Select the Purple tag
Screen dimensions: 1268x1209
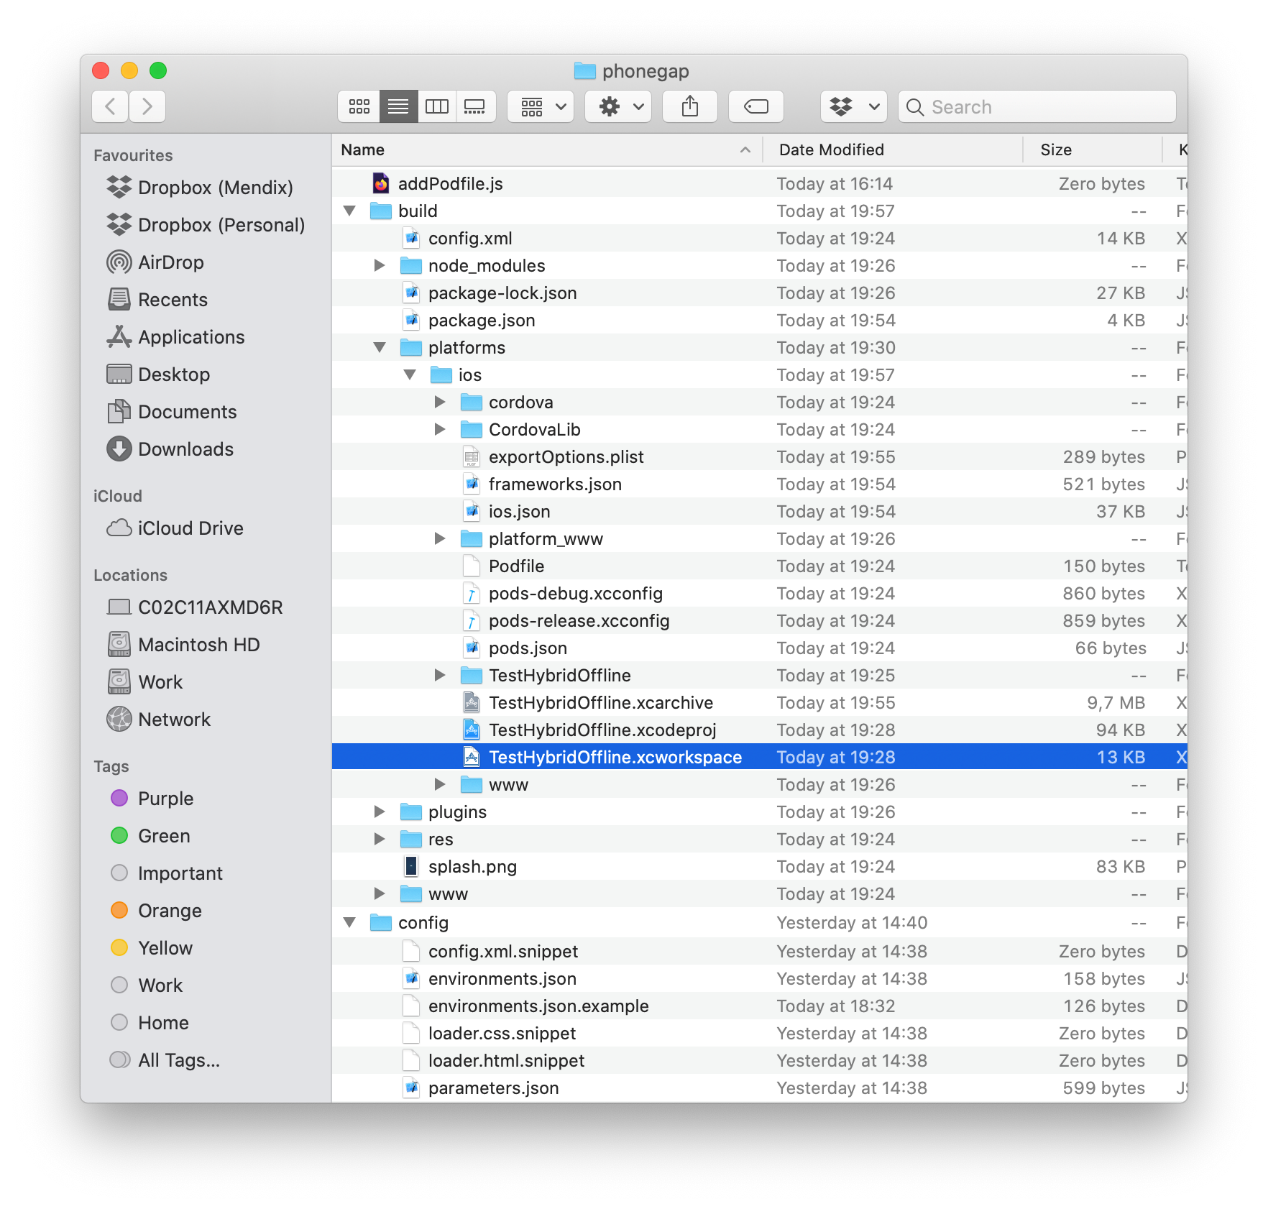coord(152,798)
